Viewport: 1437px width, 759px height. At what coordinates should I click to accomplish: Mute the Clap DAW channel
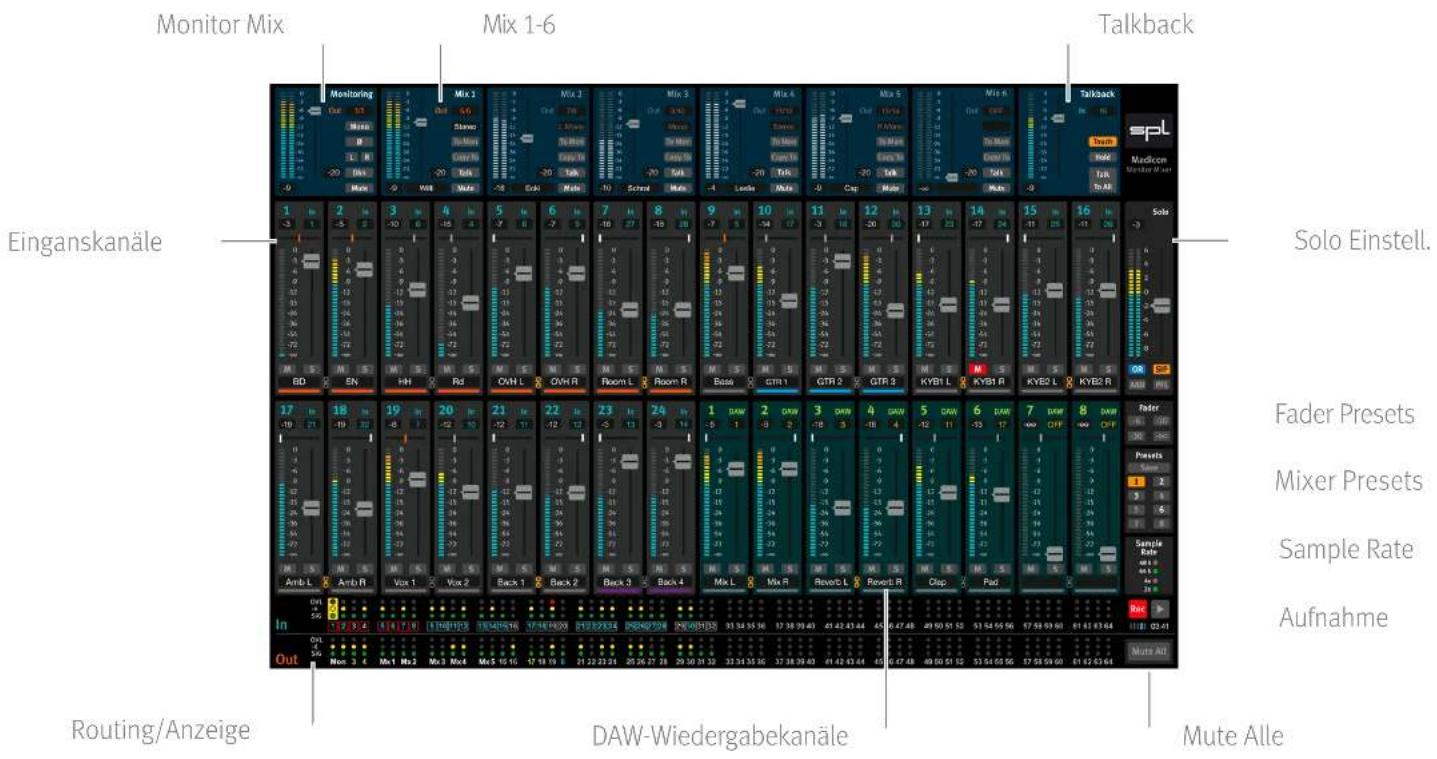pyautogui.click(x=927, y=568)
